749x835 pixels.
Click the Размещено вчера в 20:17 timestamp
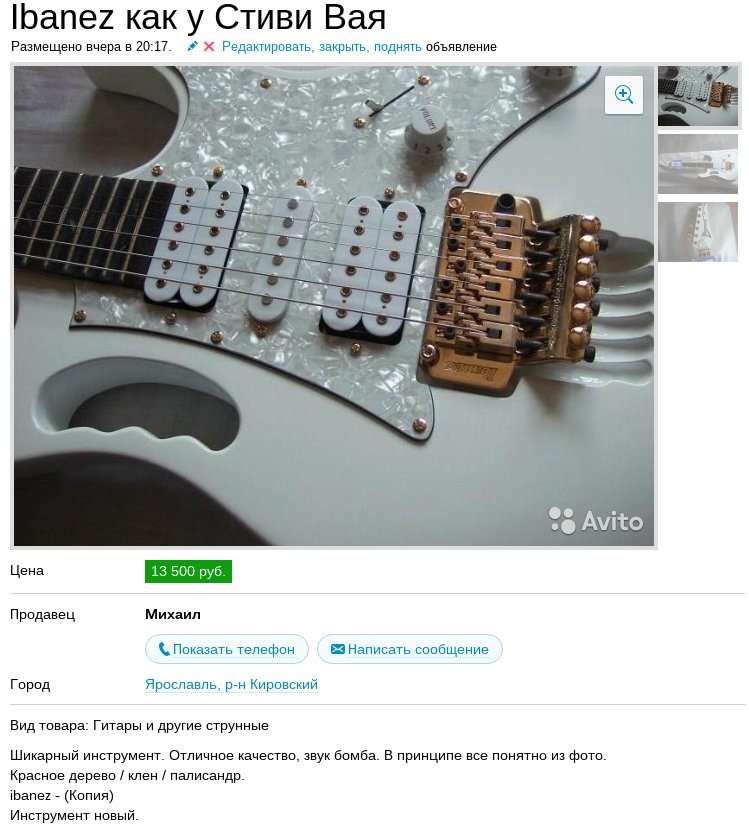(x=92, y=47)
